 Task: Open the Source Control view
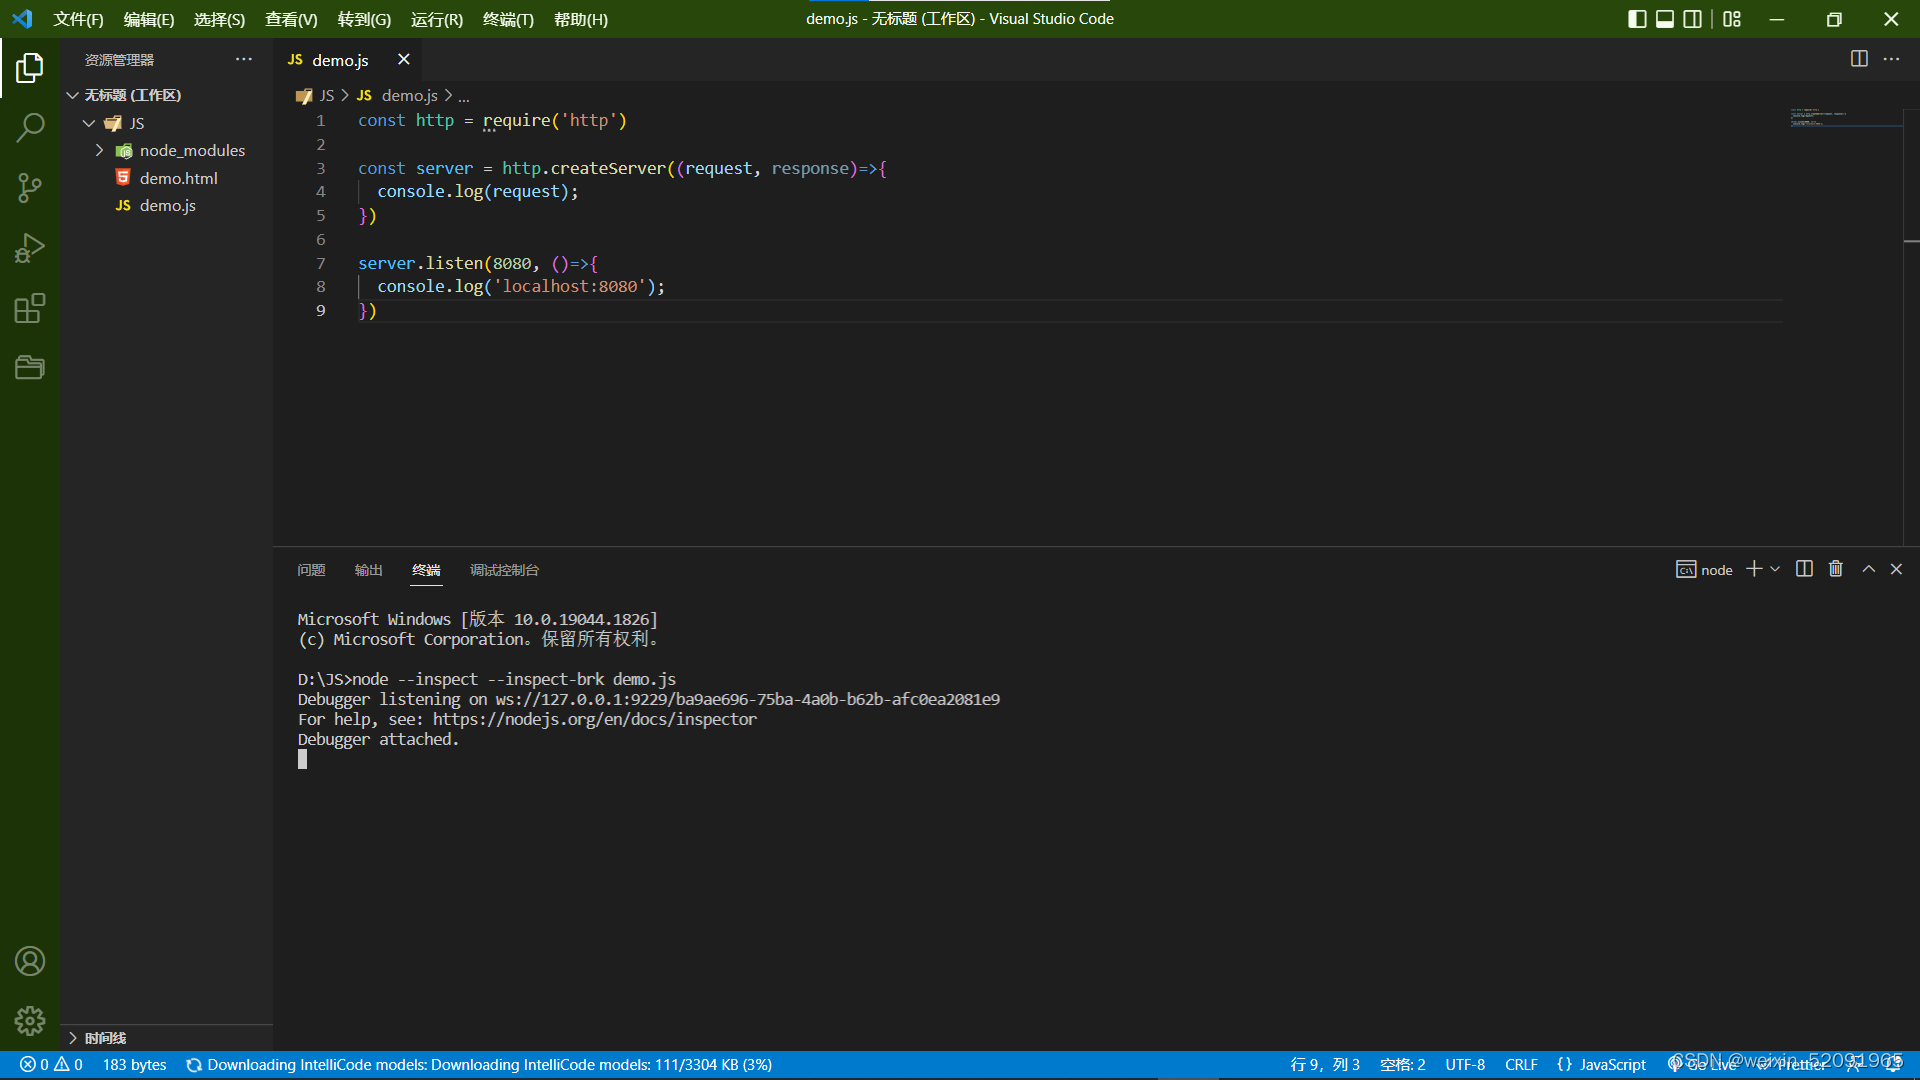(x=30, y=188)
